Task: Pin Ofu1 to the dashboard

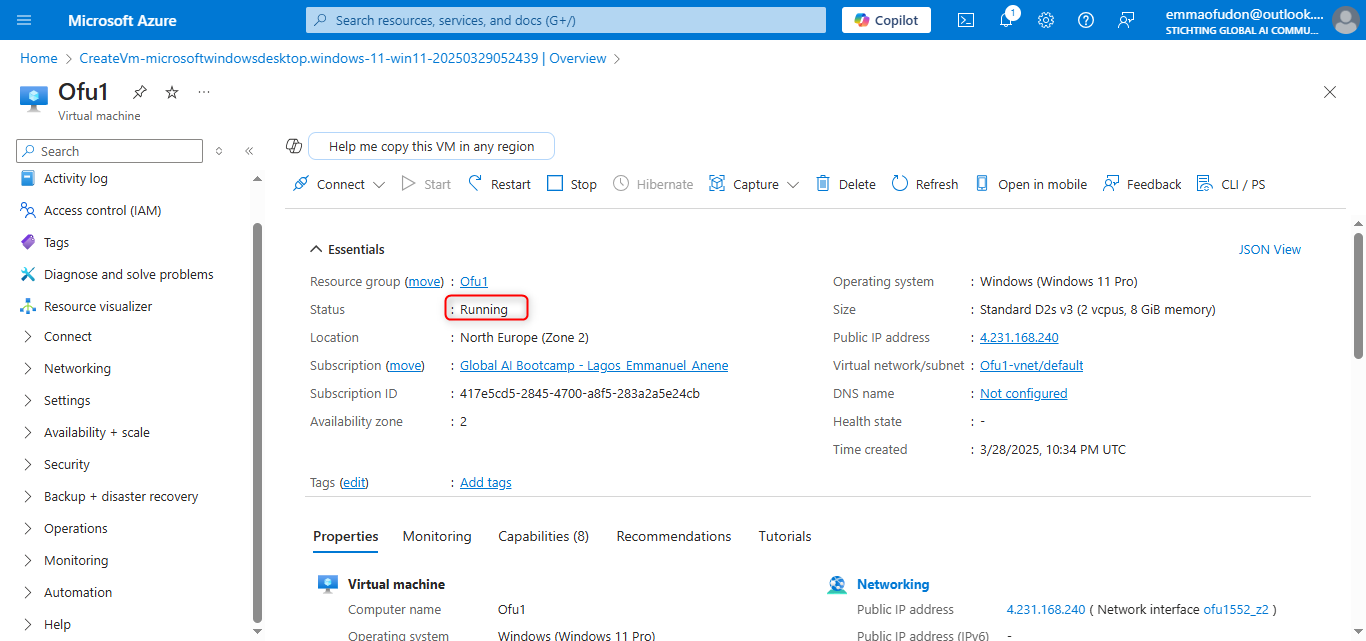Action: [x=140, y=92]
